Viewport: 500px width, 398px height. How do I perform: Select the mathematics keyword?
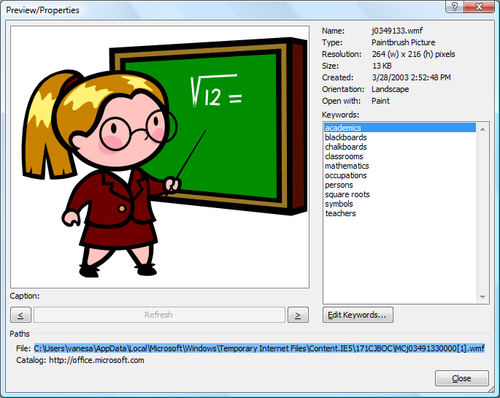(347, 166)
